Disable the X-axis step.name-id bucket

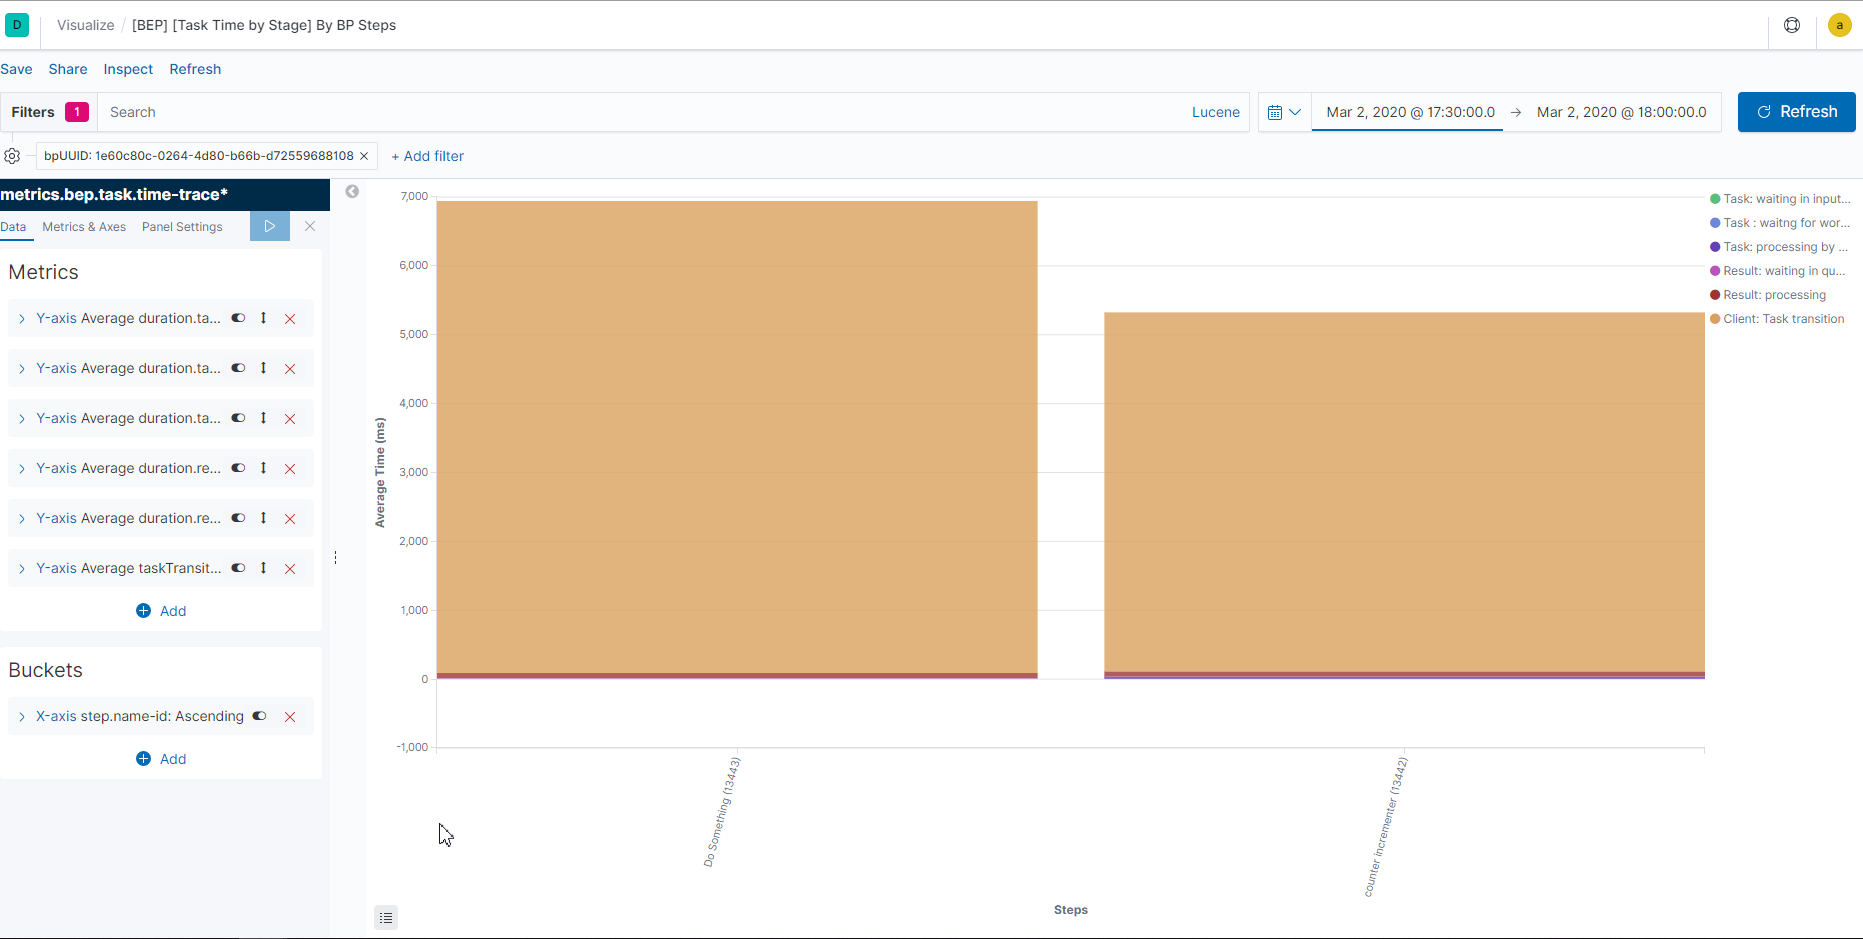259,716
